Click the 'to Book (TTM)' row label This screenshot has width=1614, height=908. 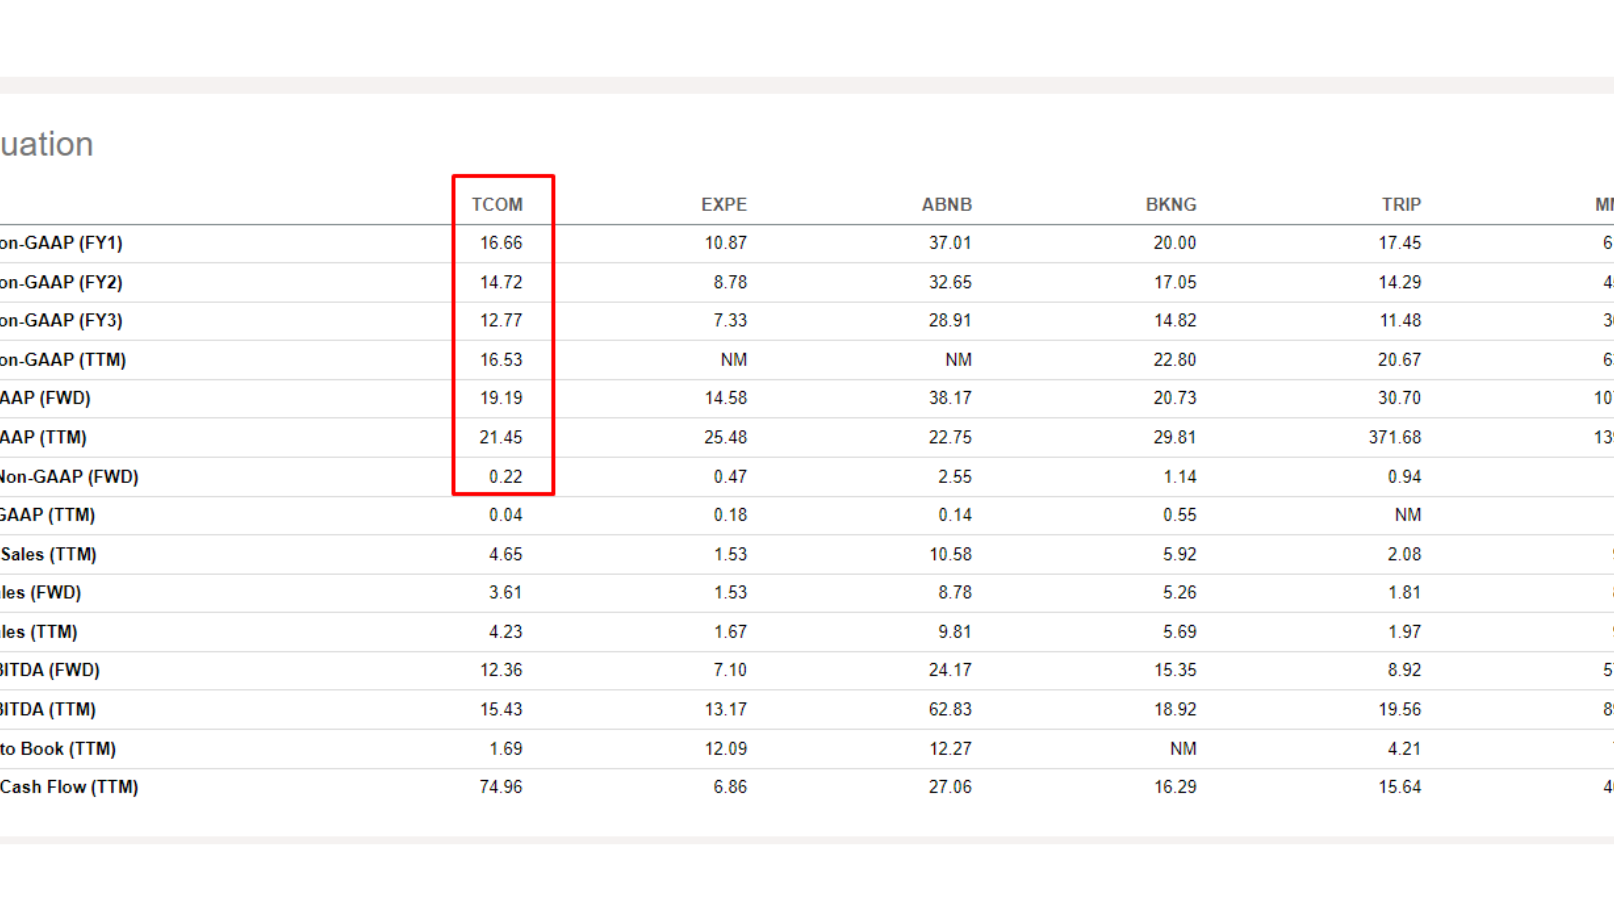tap(58, 748)
